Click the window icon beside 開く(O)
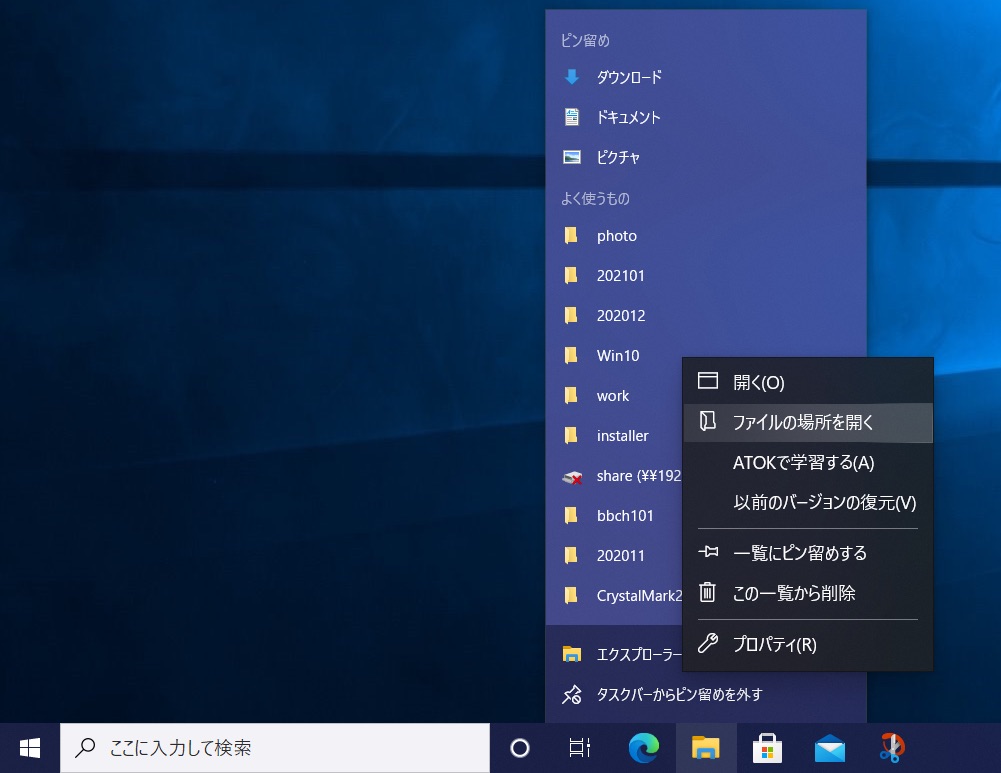The height and width of the screenshot is (773, 1001). coord(708,380)
